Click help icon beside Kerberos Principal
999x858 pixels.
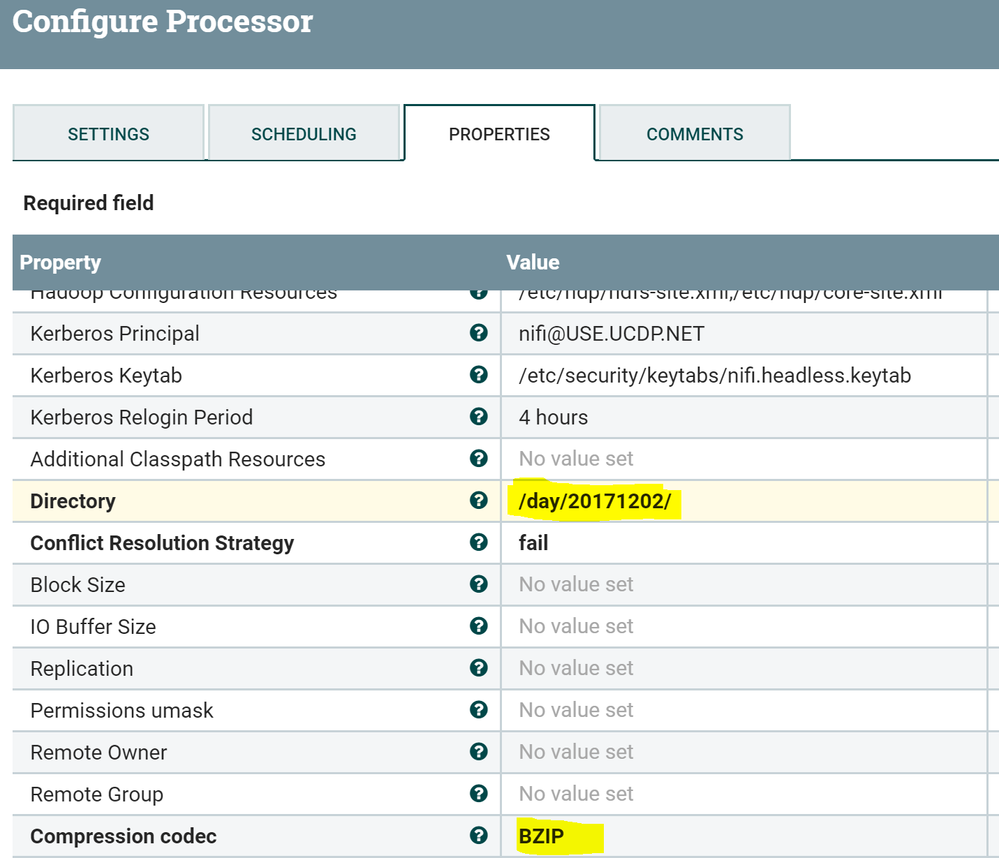(478, 333)
